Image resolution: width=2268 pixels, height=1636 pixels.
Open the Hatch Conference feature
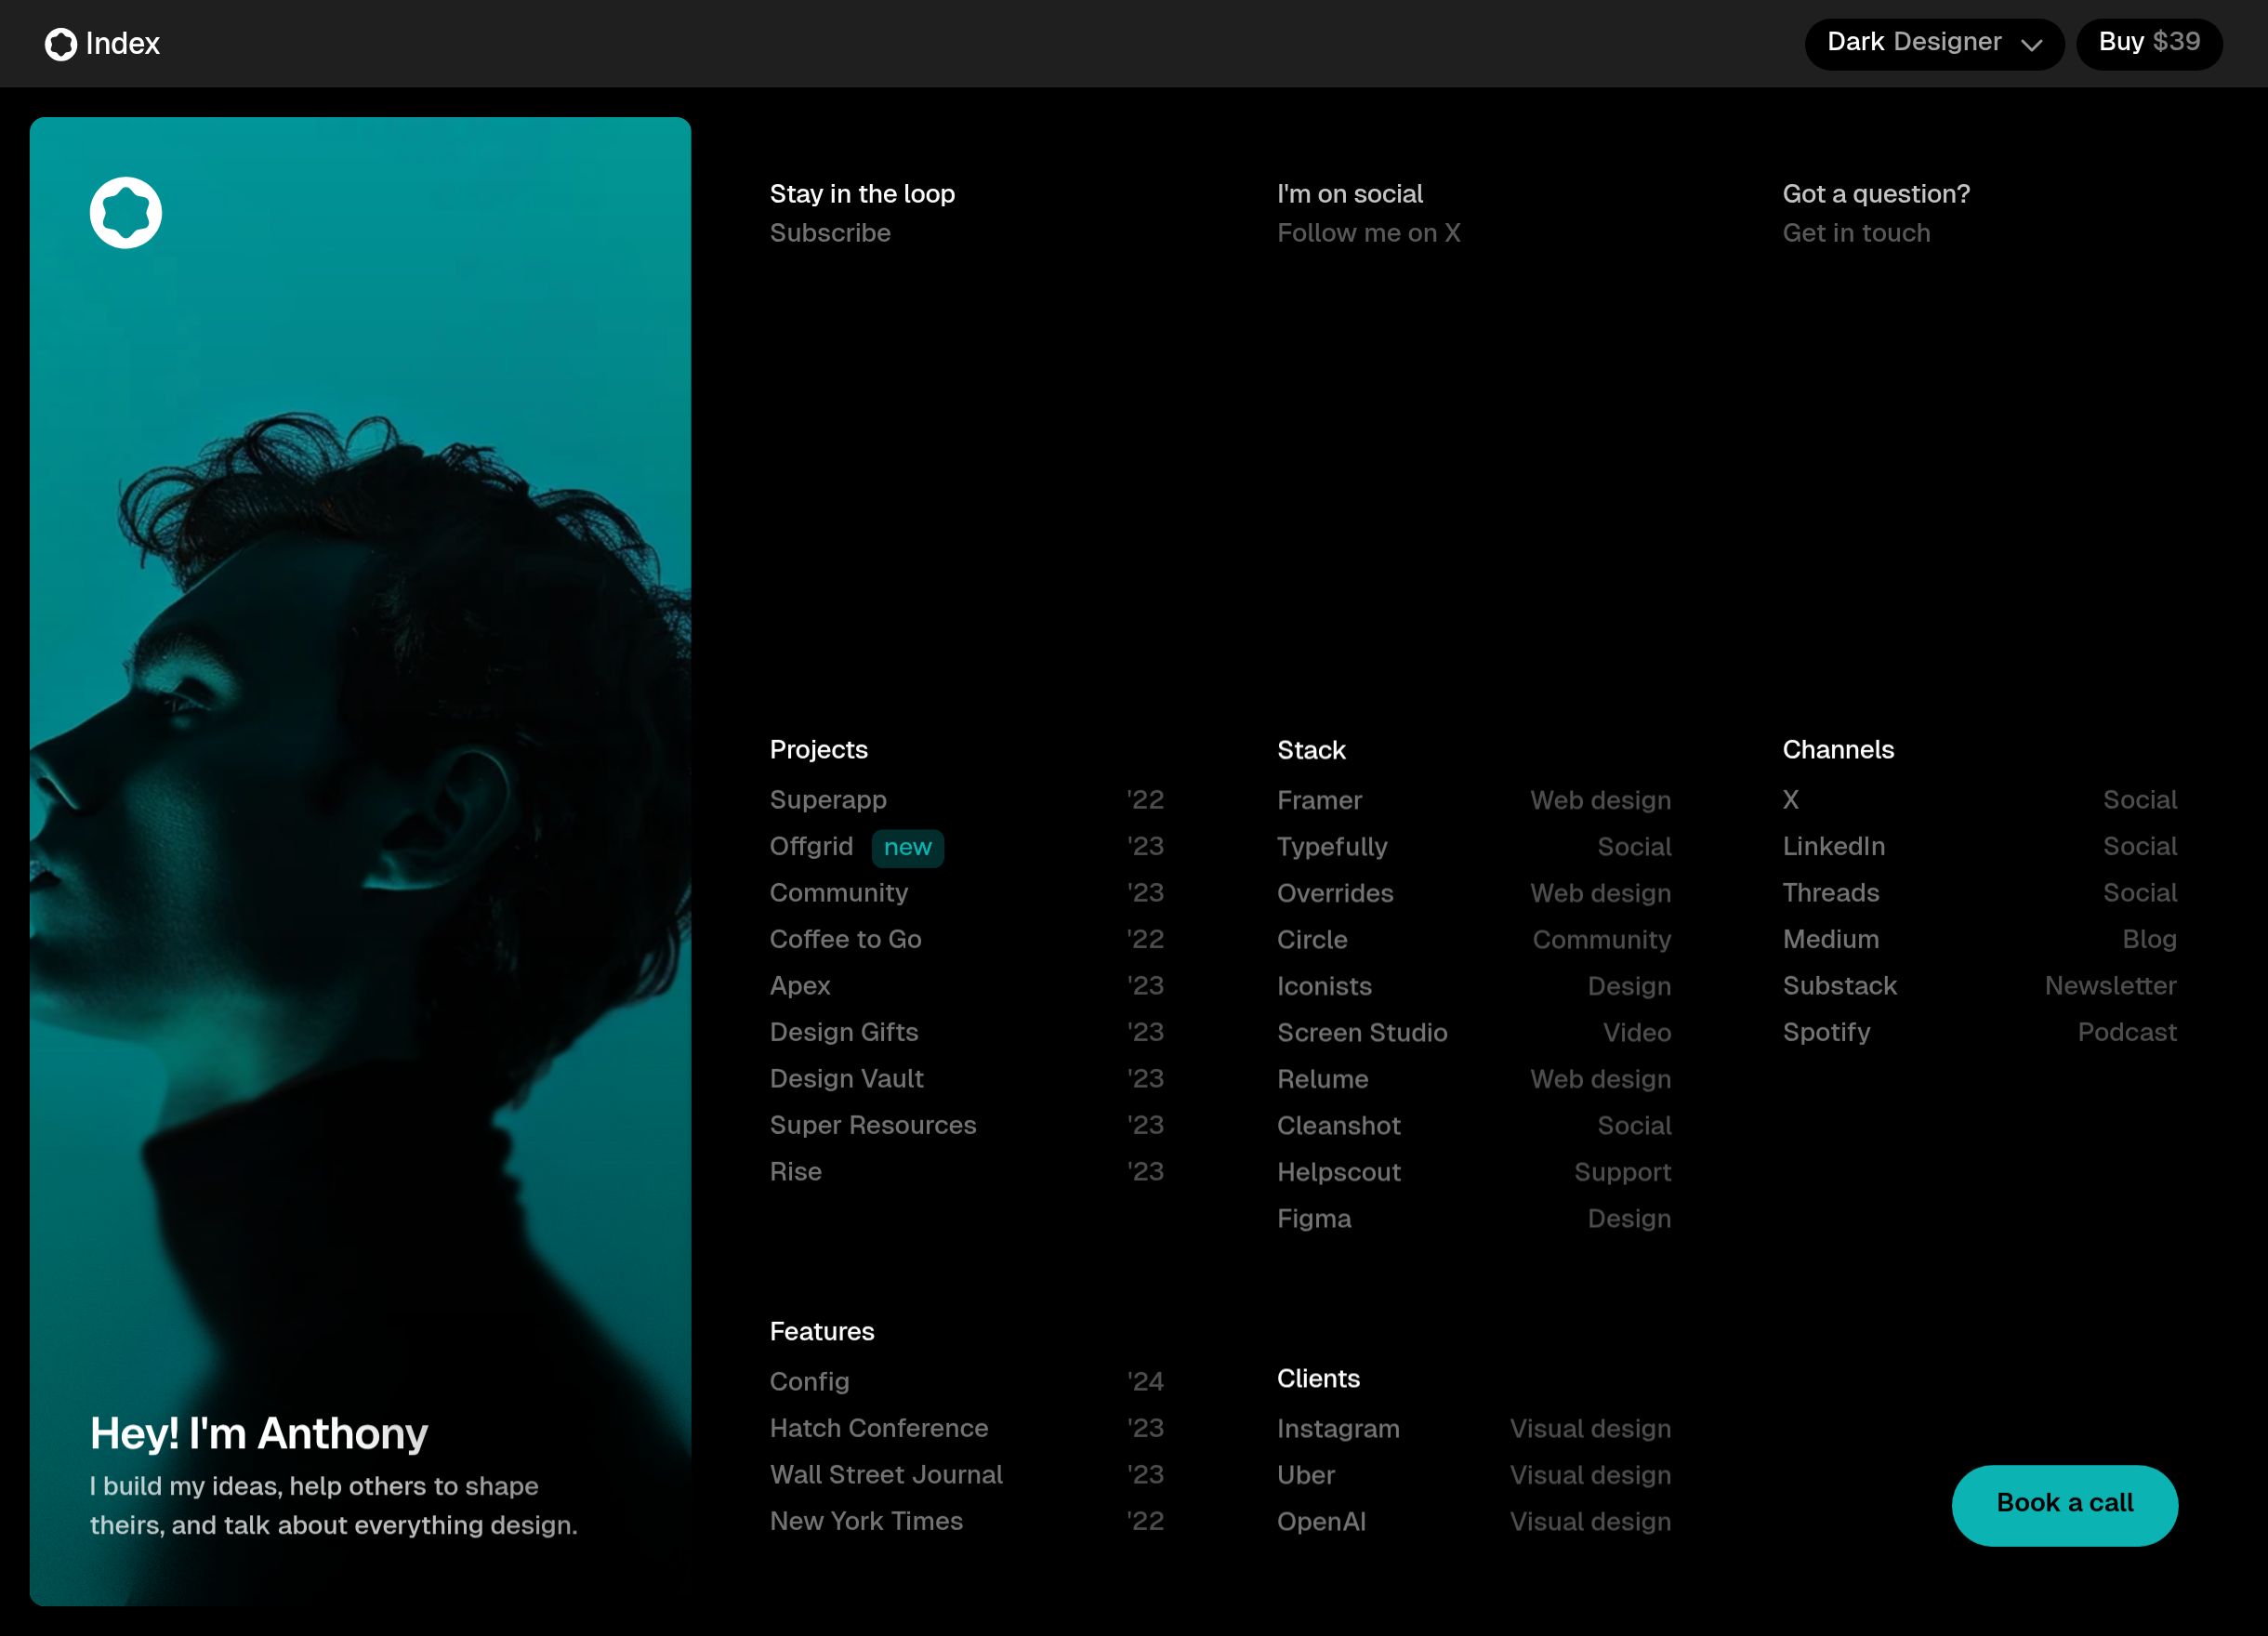pos(878,1427)
